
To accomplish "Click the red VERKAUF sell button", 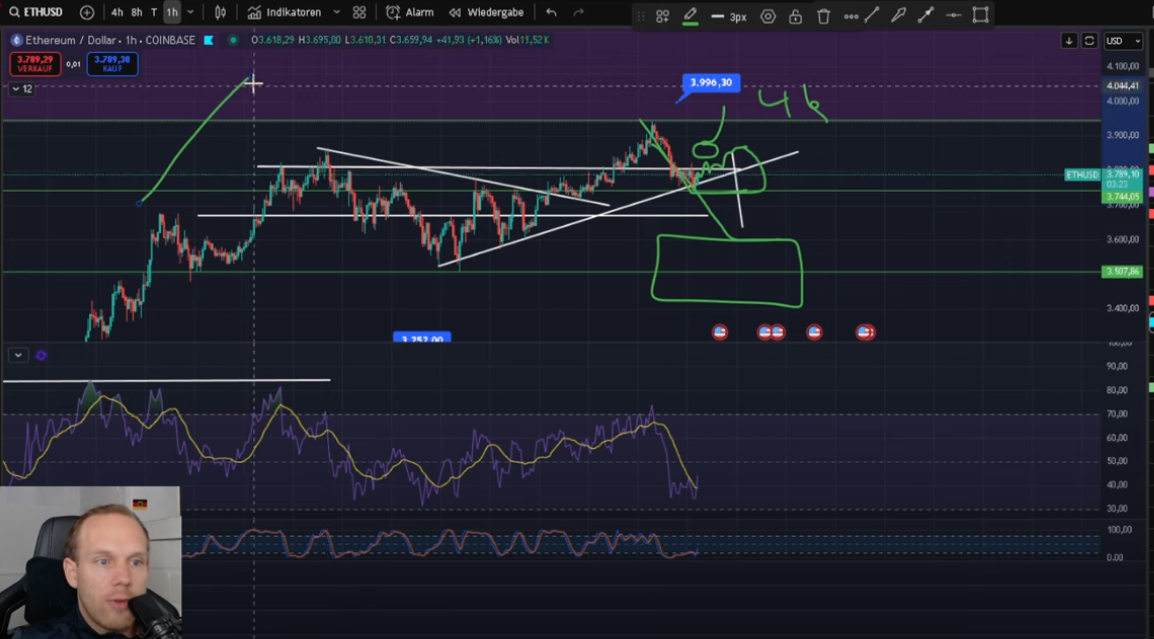I will tap(35, 64).
